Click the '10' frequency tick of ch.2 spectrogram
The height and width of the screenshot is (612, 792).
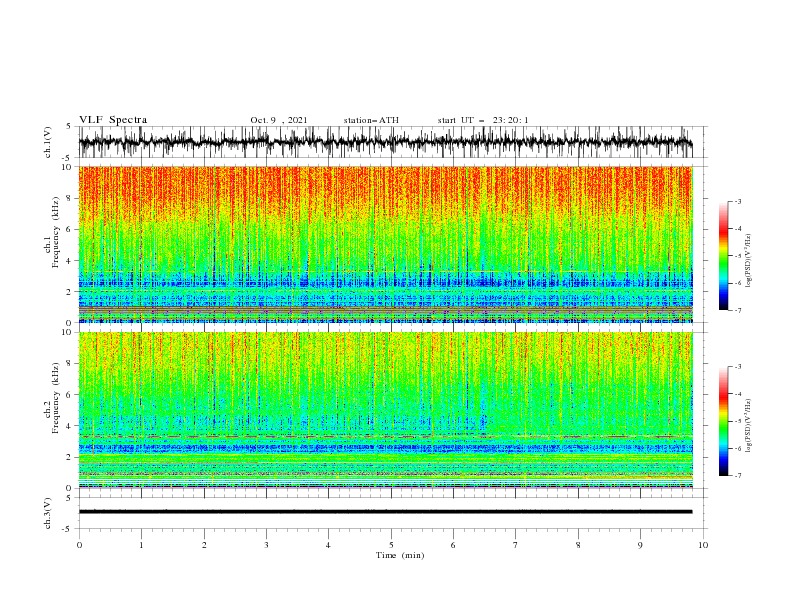click(x=68, y=332)
